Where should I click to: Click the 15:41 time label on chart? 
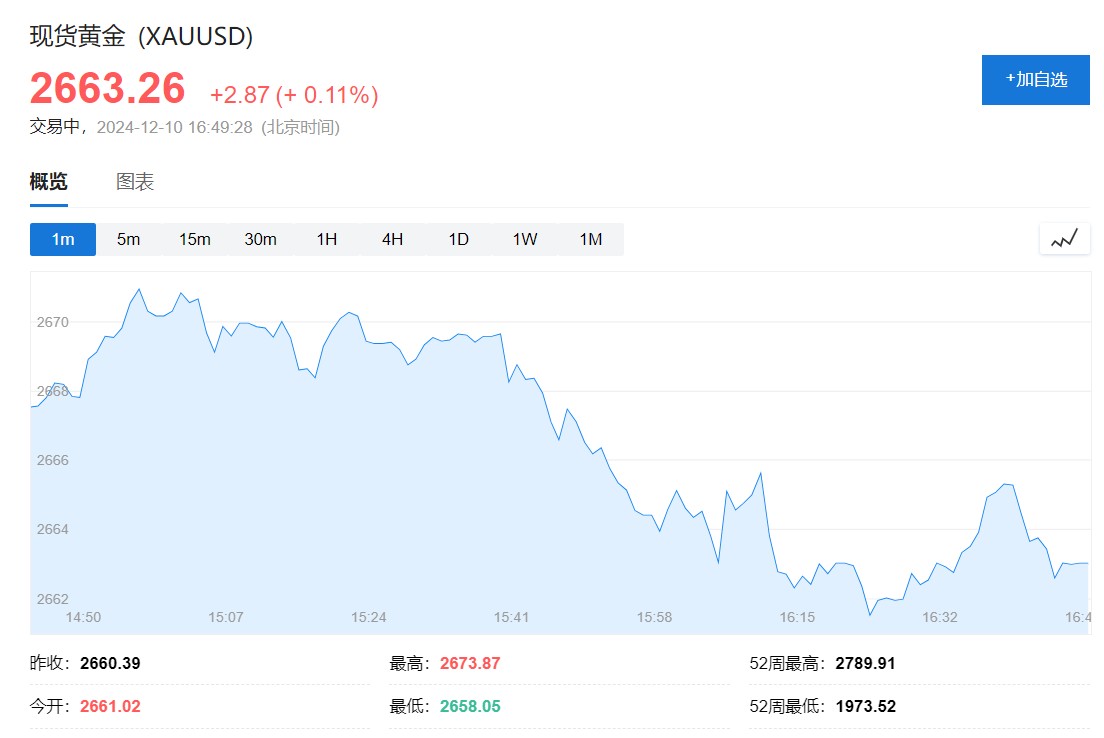511,617
